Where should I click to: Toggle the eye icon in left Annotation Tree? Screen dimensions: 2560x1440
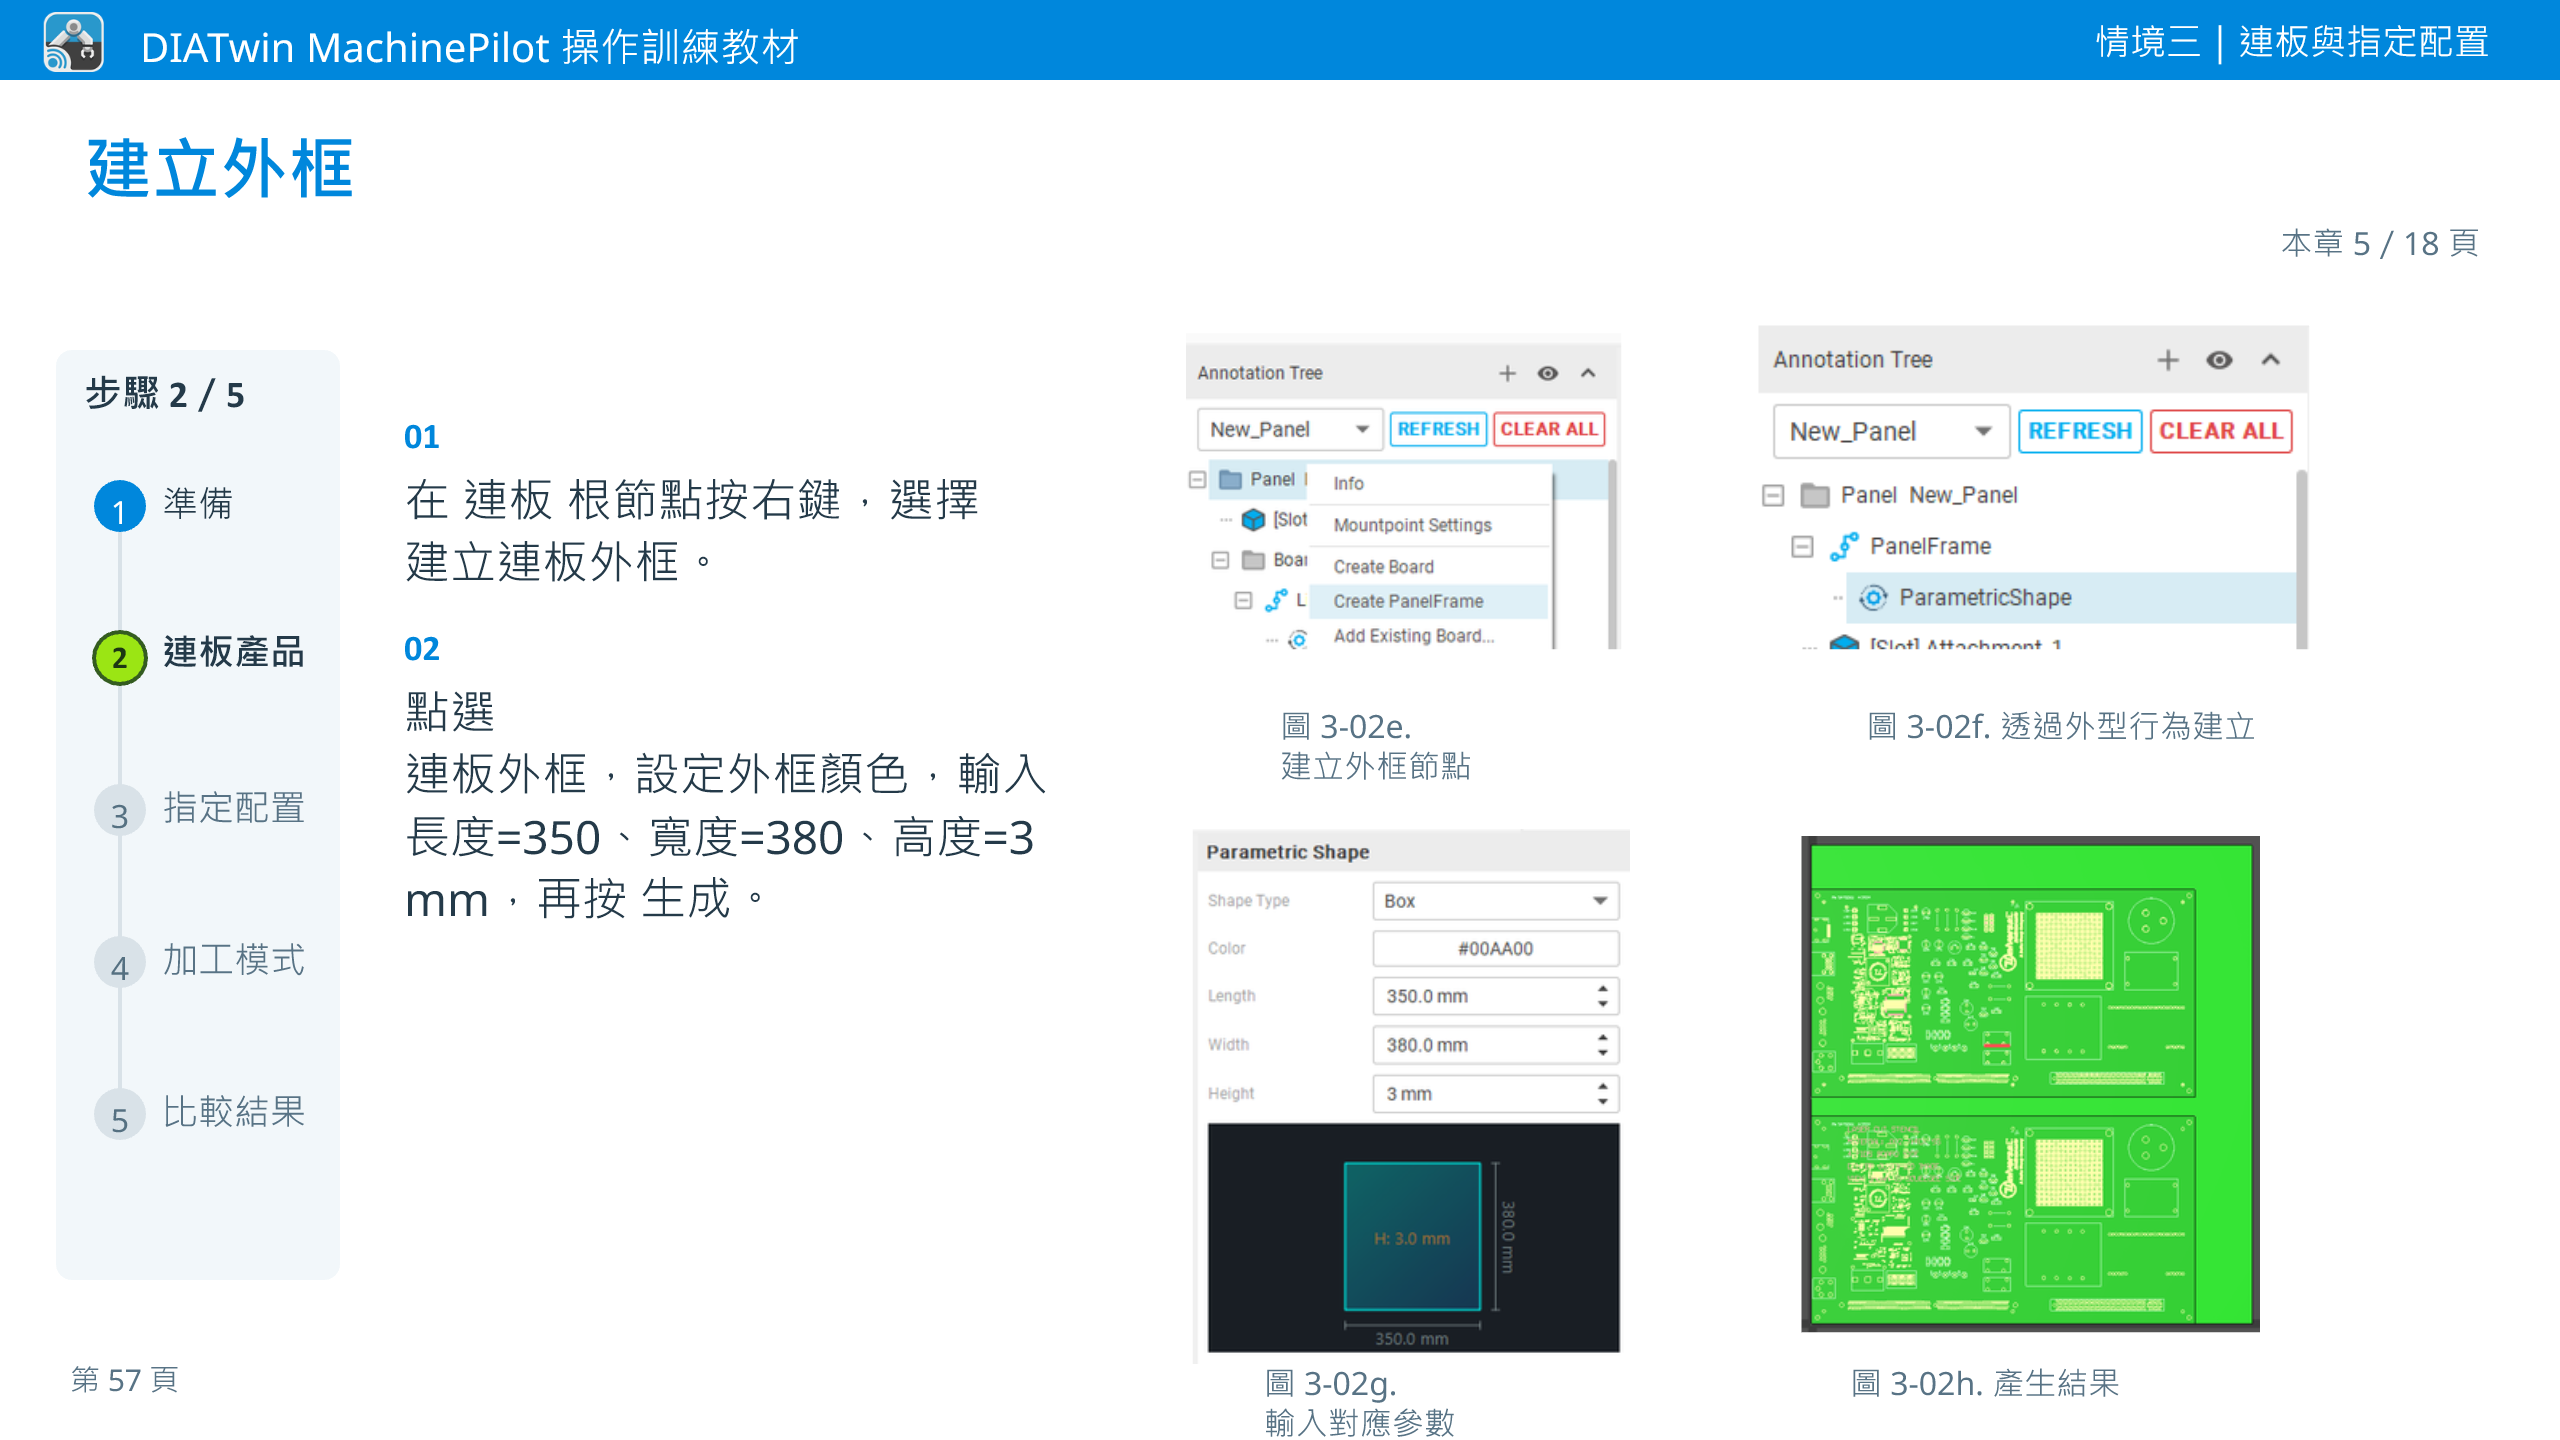[x=1548, y=374]
